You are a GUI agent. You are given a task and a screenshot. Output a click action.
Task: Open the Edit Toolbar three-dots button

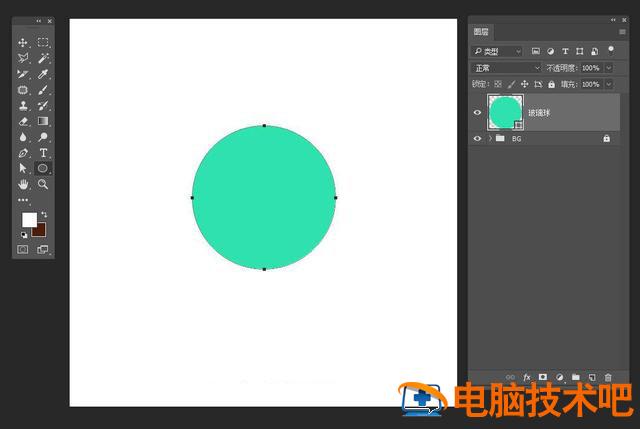tap(23, 200)
